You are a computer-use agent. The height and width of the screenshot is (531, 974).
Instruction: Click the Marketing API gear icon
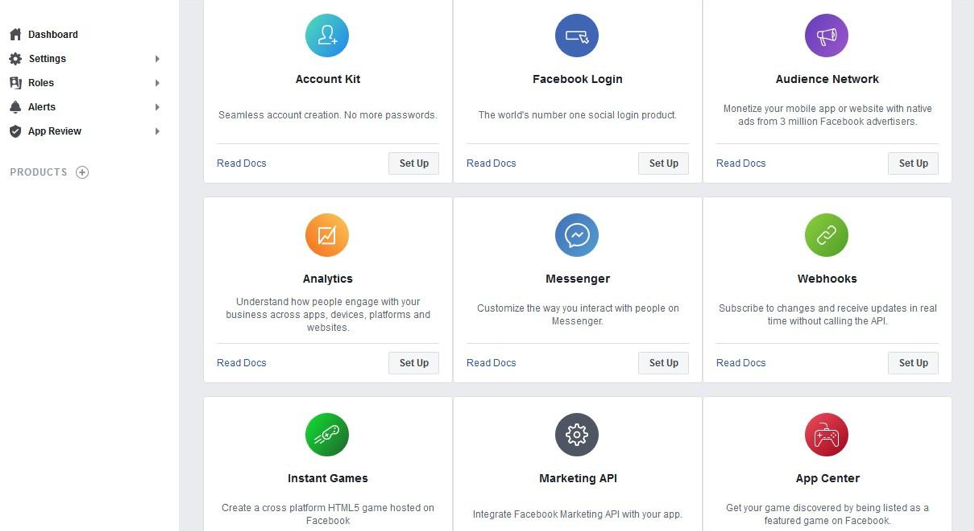click(x=576, y=435)
